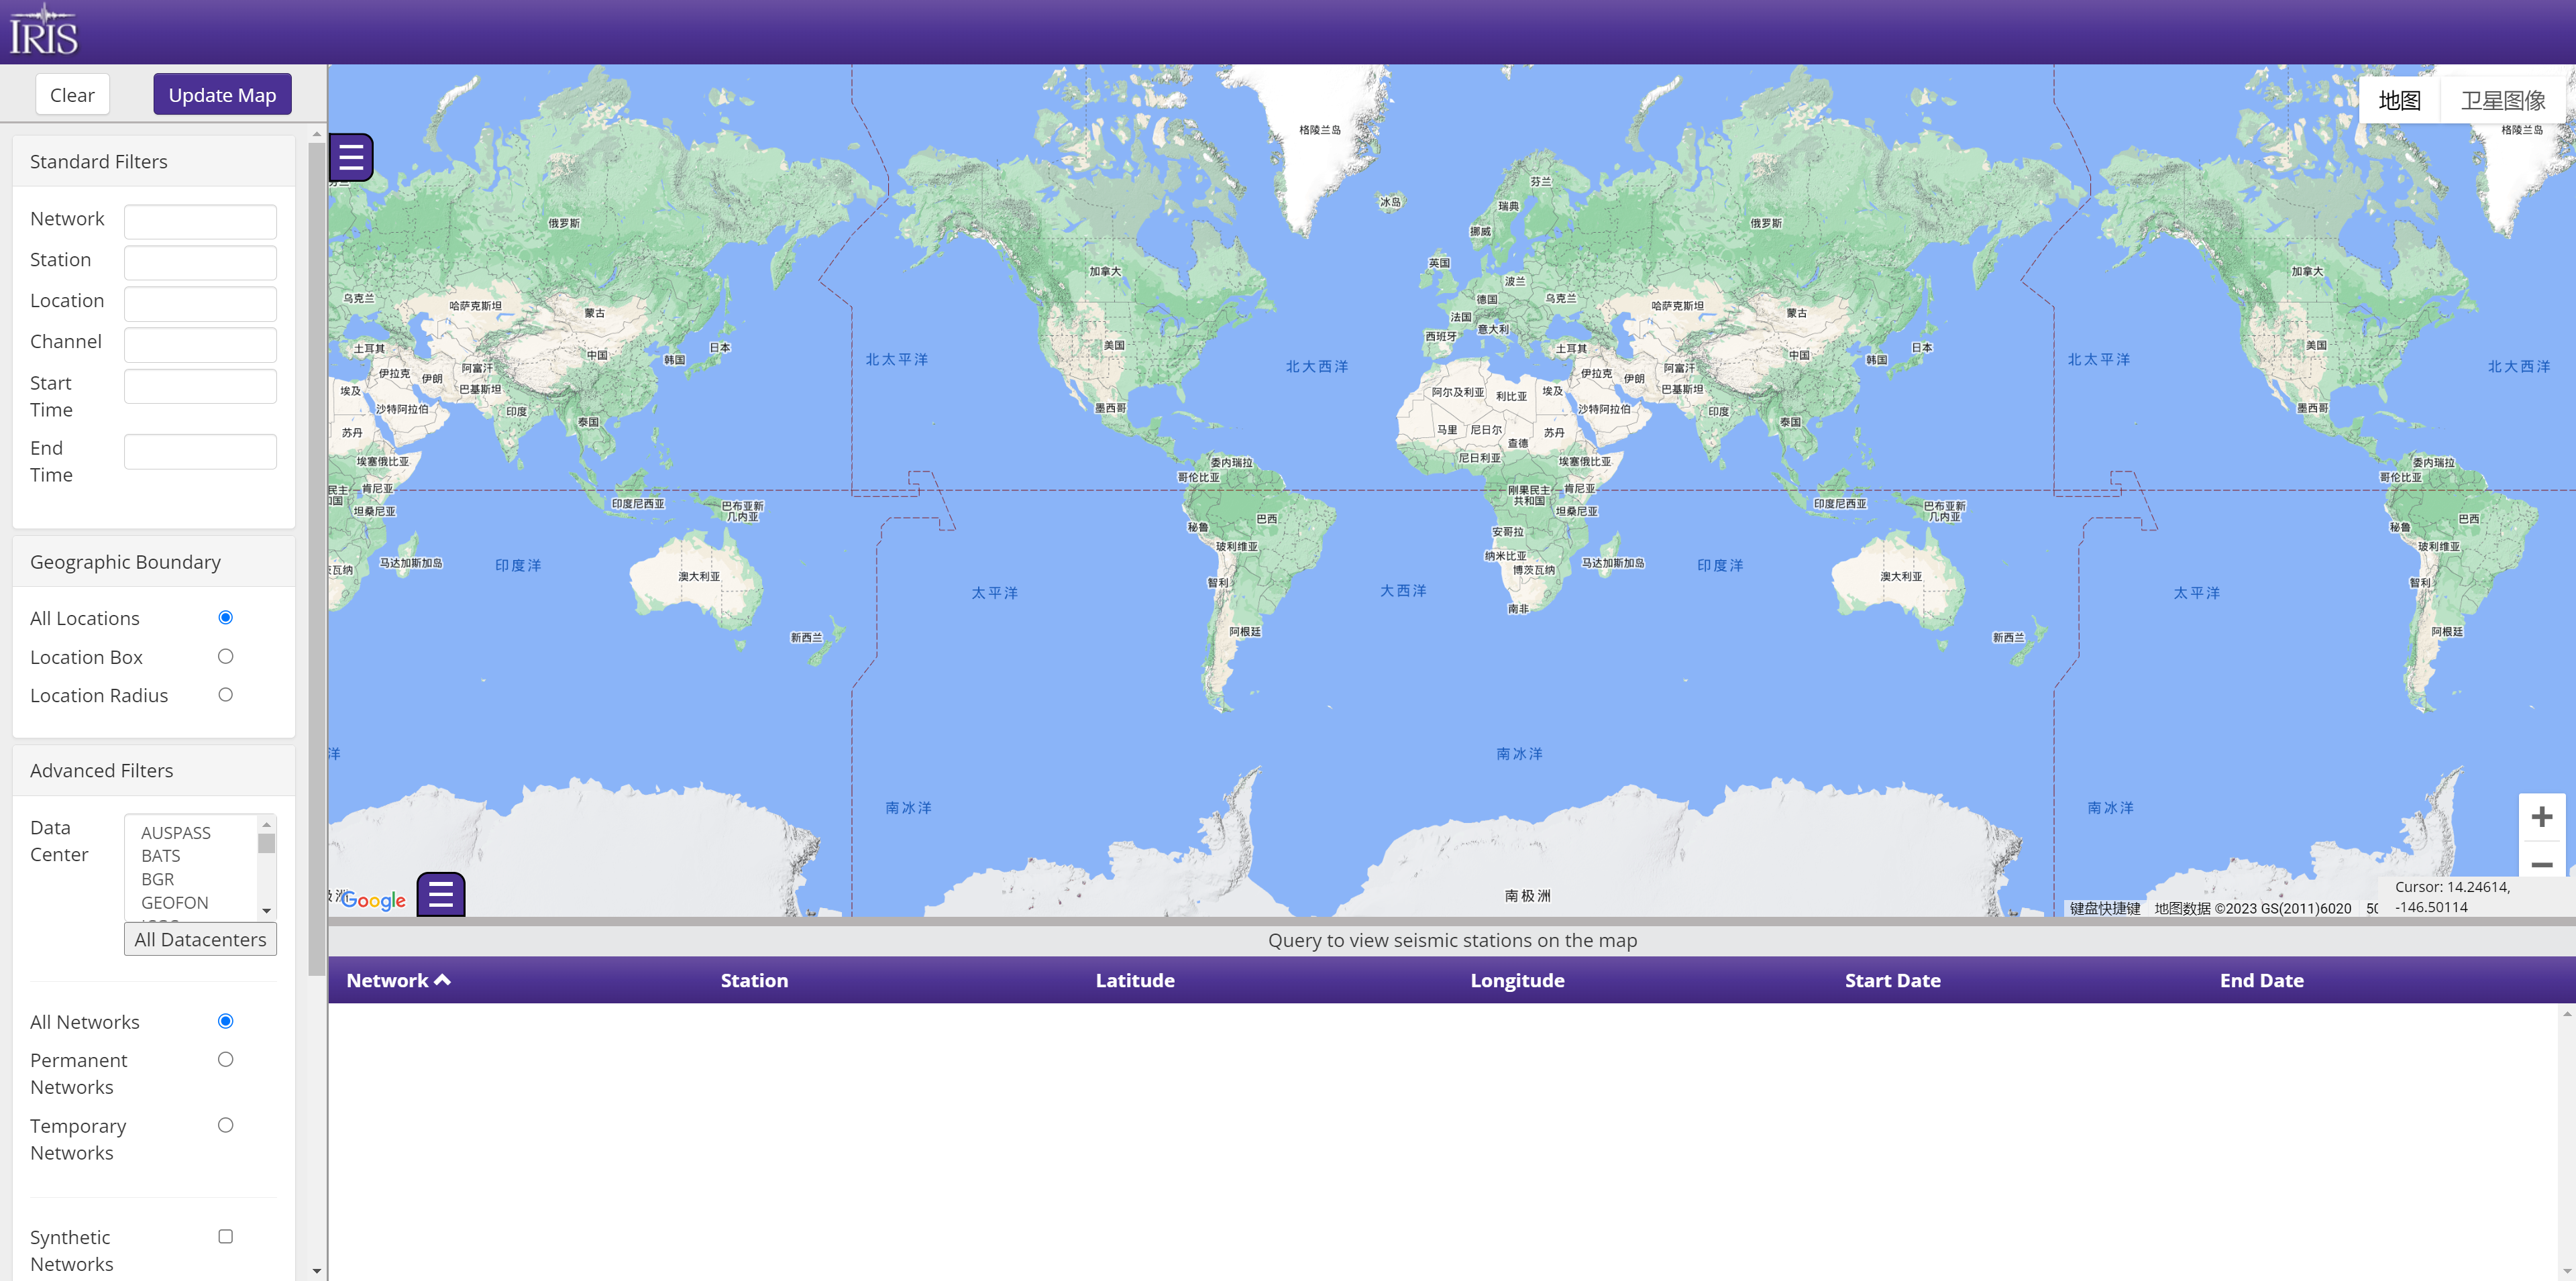Zoom in the map with plus

(2541, 817)
